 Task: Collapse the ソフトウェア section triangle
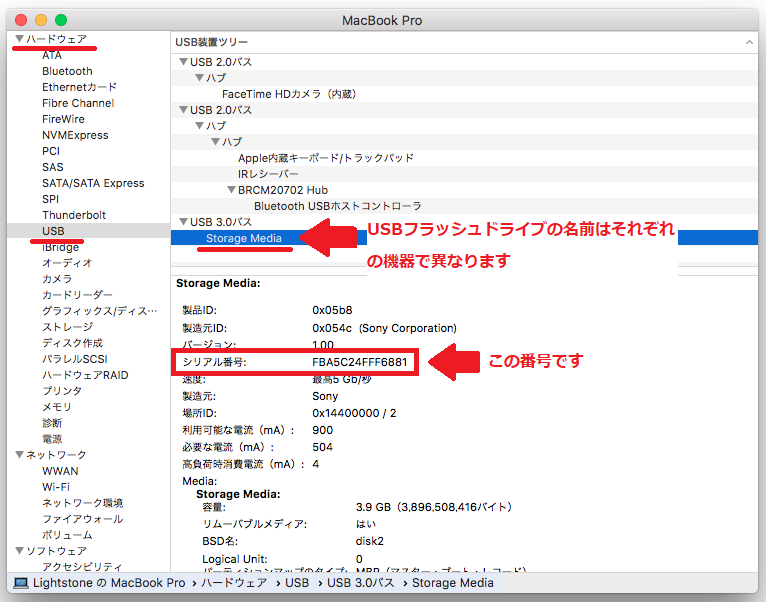coord(20,550)
